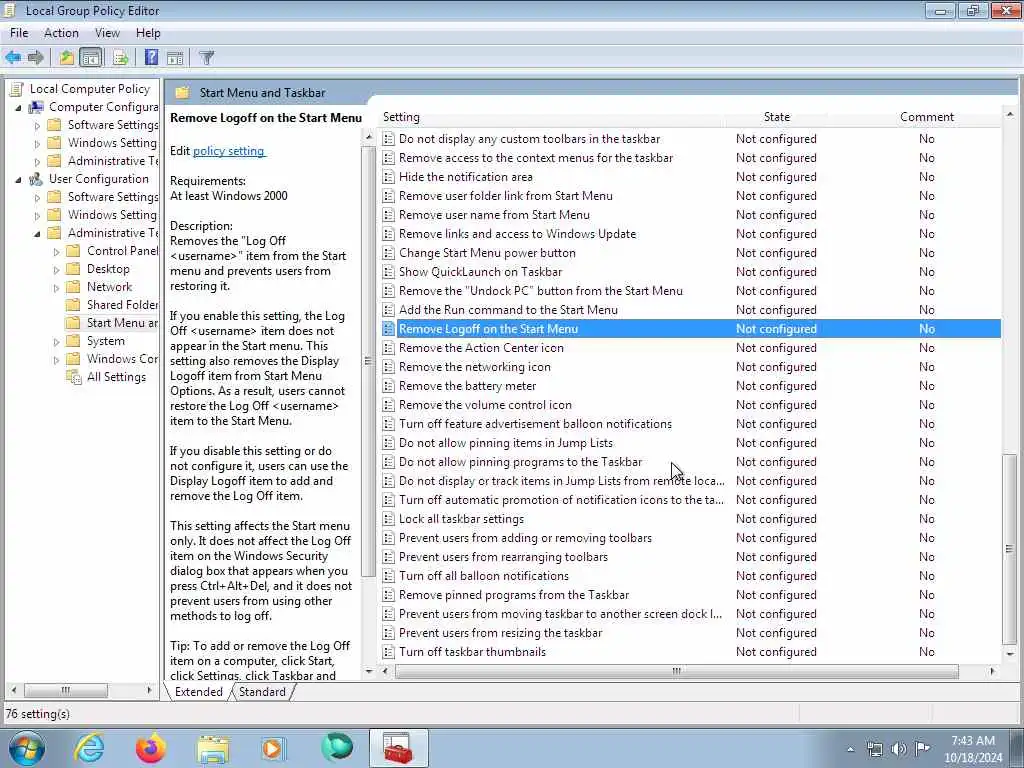The height and width of the screenshot is (768, 1024).
Task: Sort by the Comment column header
Action: tap(927, 117)
